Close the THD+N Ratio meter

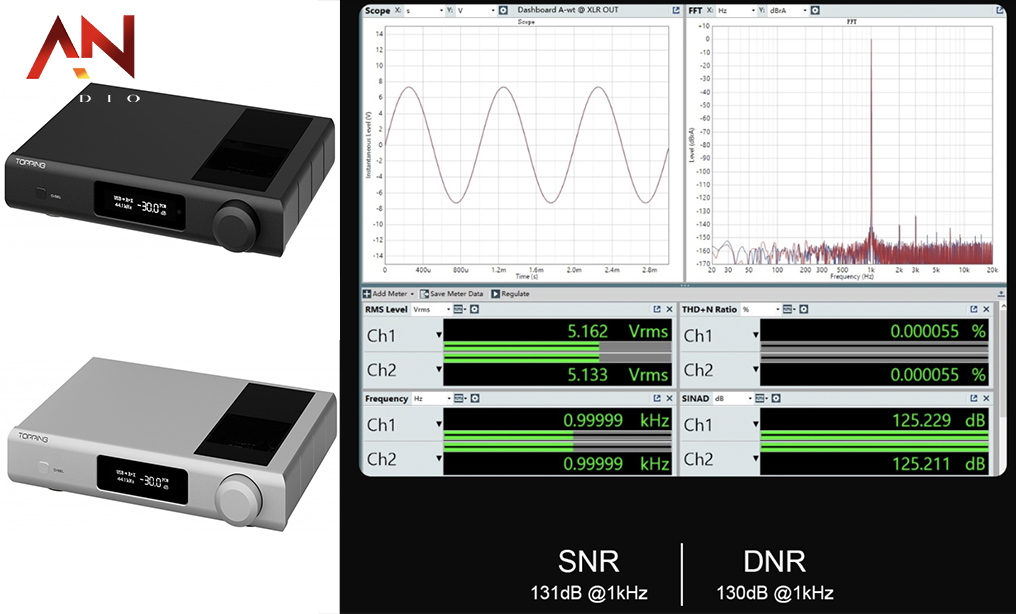[986, 310]
